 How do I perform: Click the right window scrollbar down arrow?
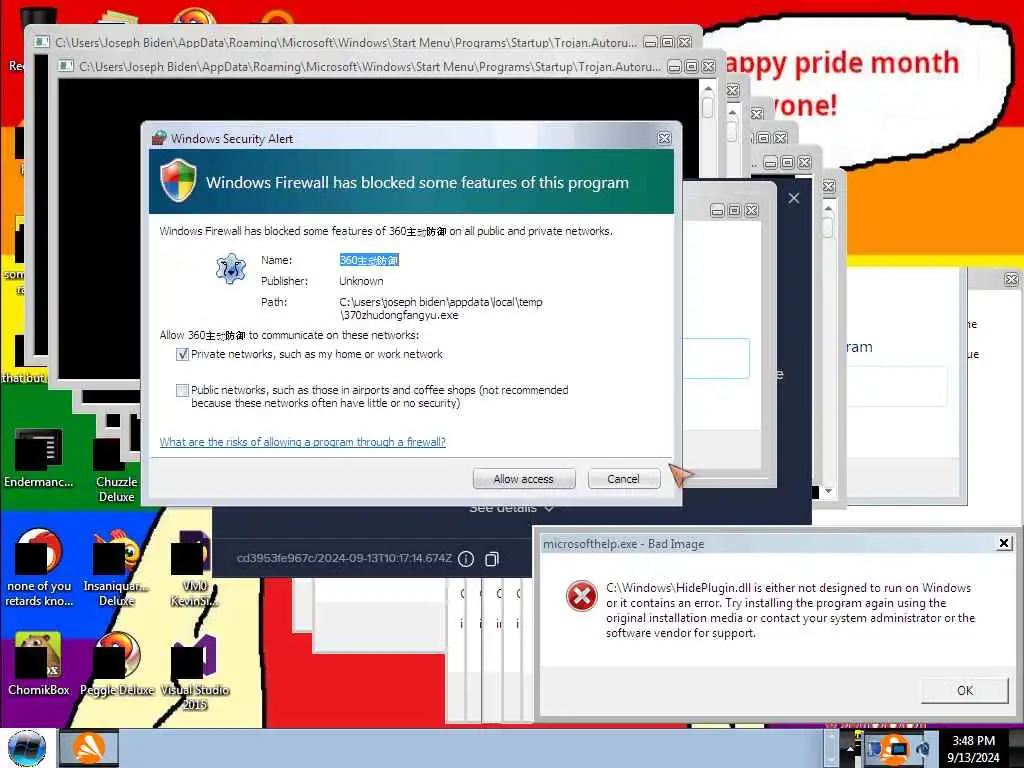(828, 491)
